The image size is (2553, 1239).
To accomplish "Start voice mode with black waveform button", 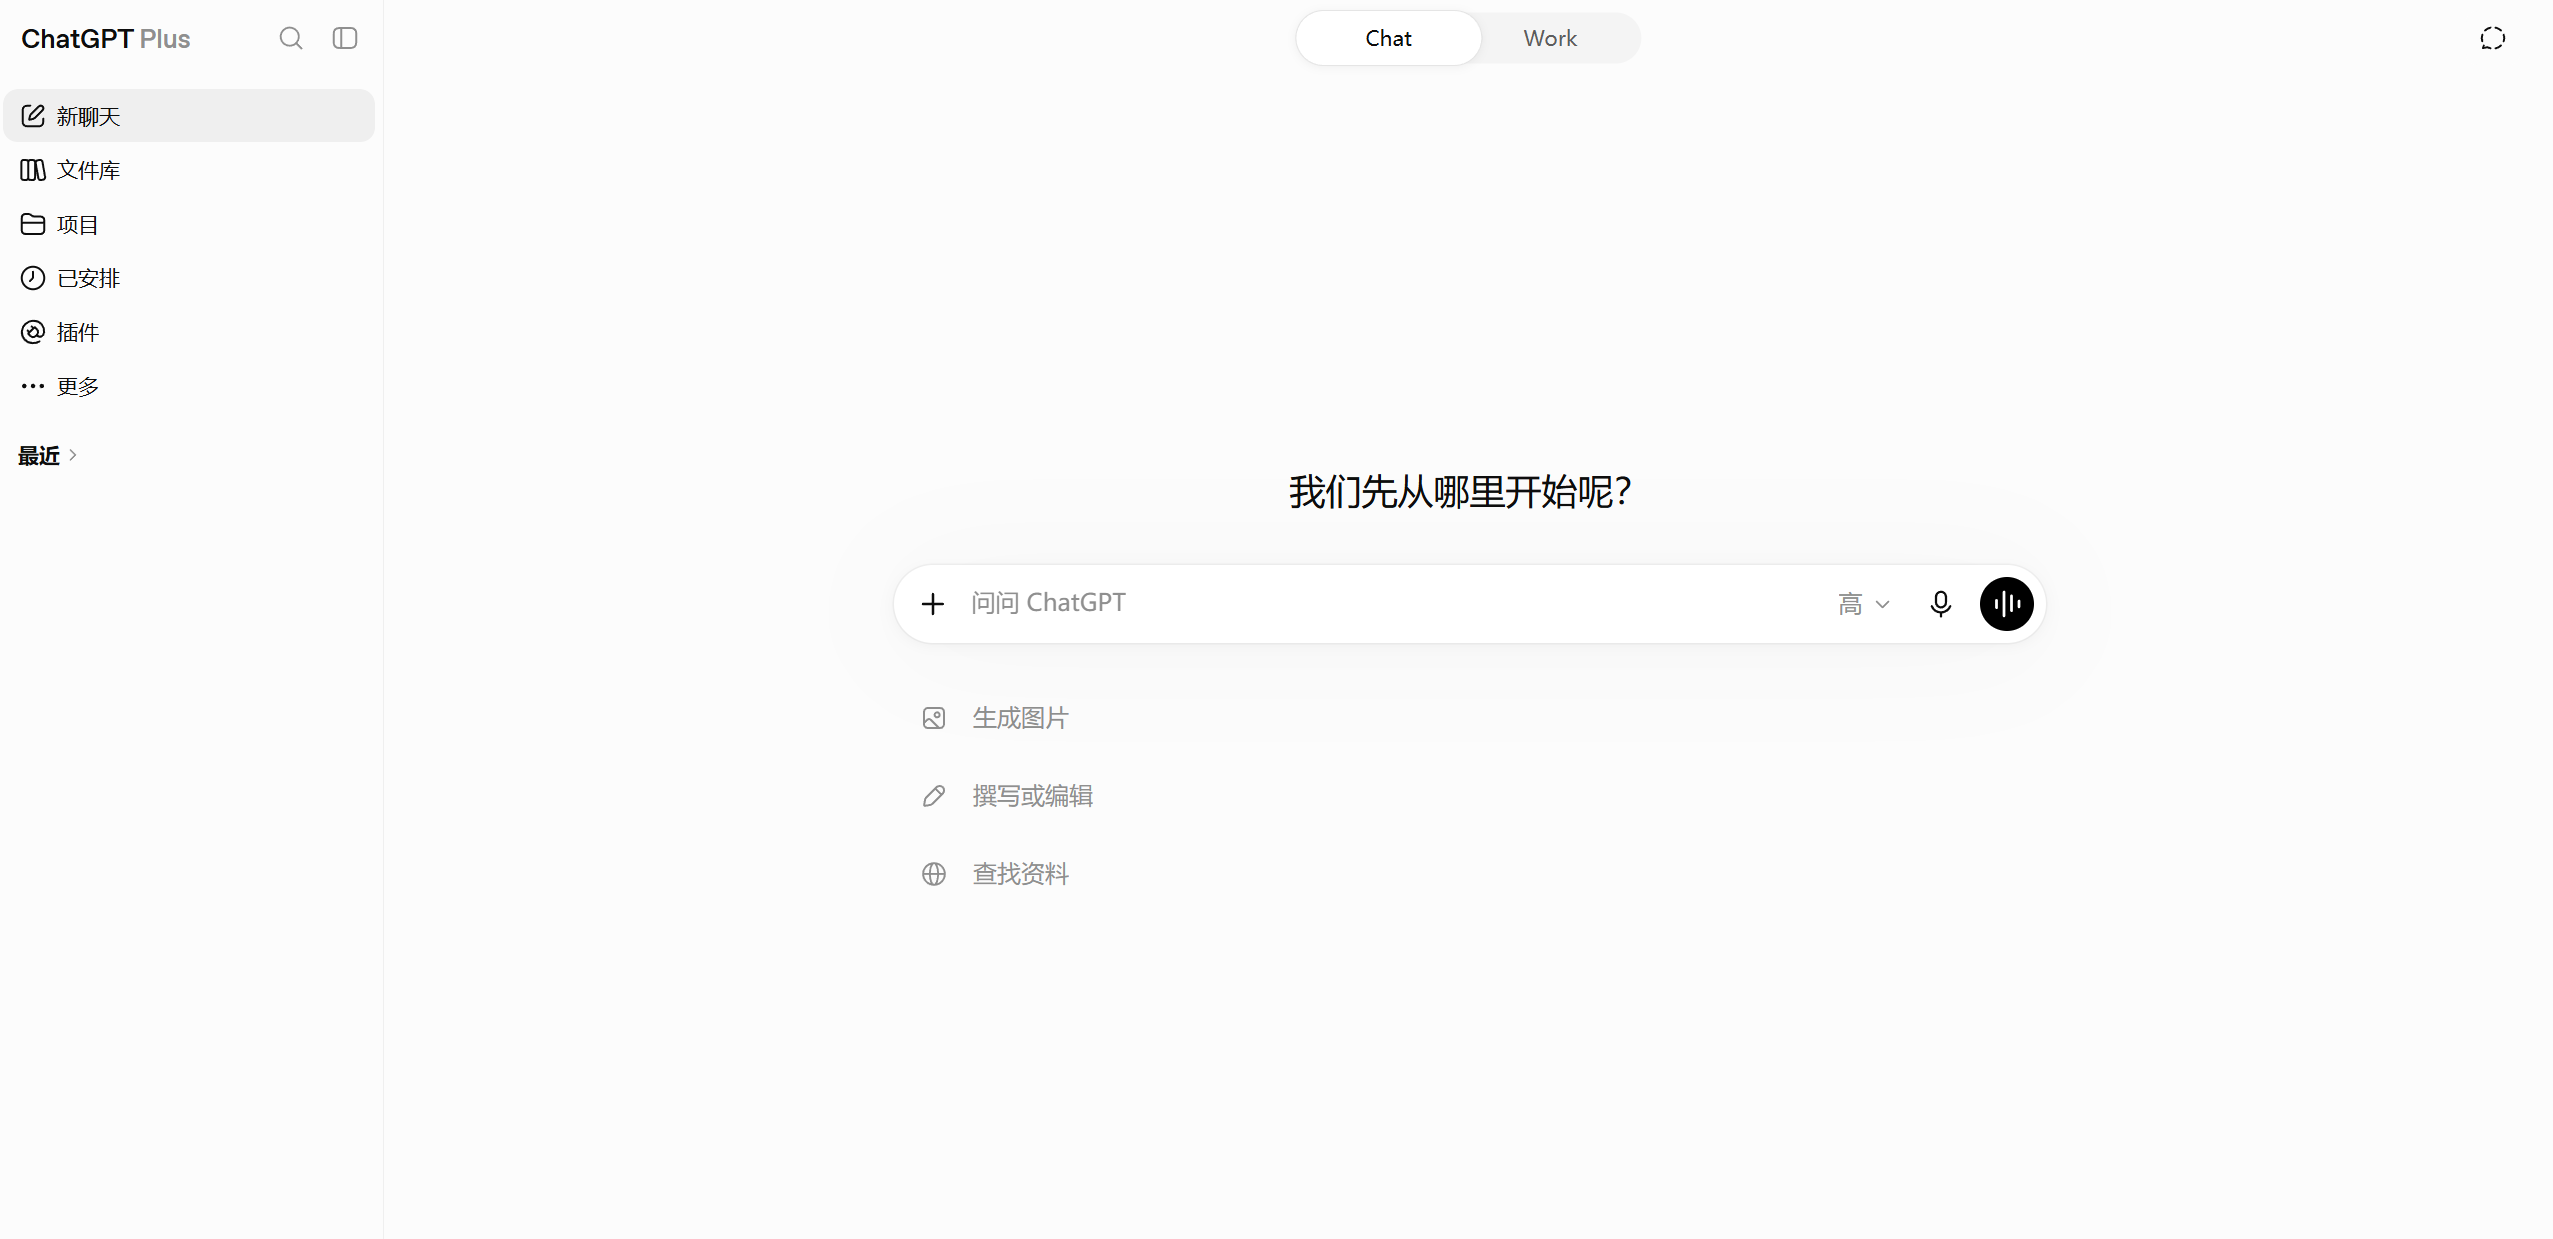I will (x=2006, y=604).
